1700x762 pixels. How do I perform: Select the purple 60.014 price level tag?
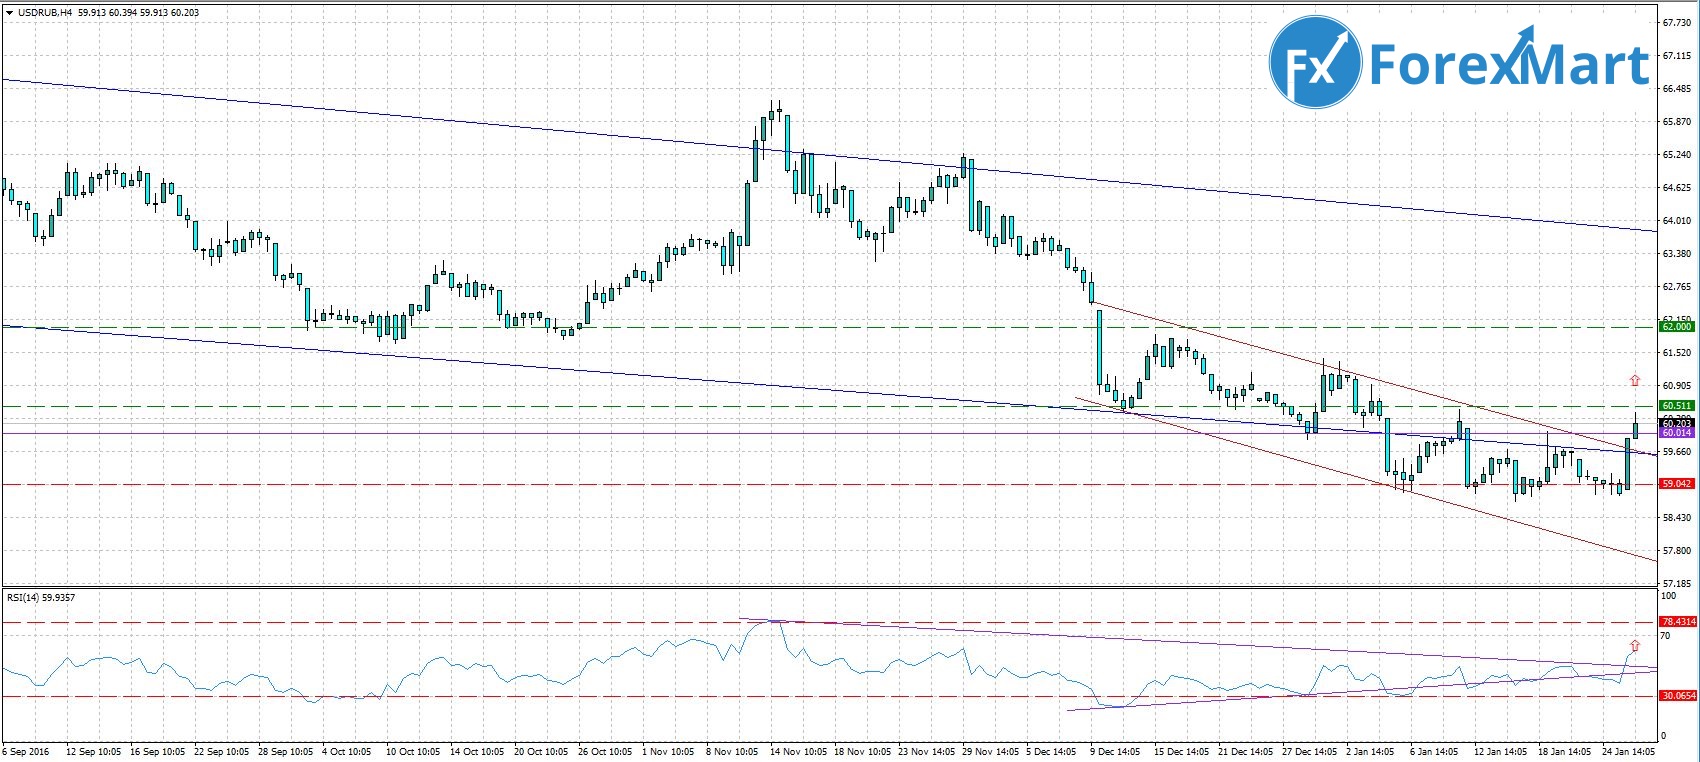1676,432
